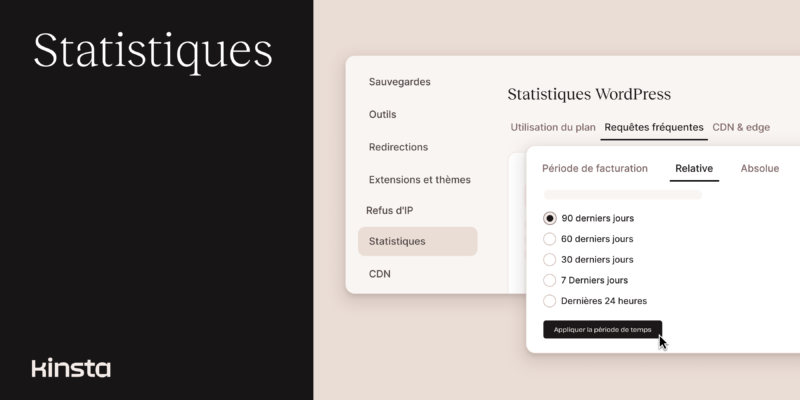This screenshot has height=400, width=800.
Task: Select the 90 derniers jours radio option
Action: (x=549, y=218)
